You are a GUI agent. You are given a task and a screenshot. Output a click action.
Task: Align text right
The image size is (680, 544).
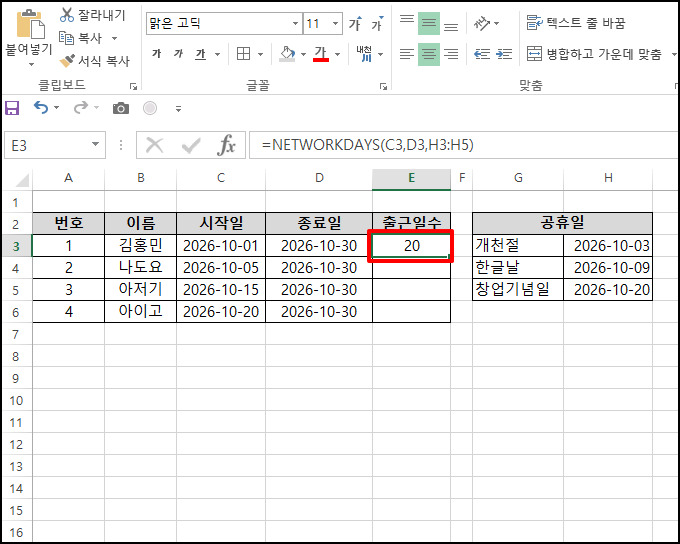point(451,54)
